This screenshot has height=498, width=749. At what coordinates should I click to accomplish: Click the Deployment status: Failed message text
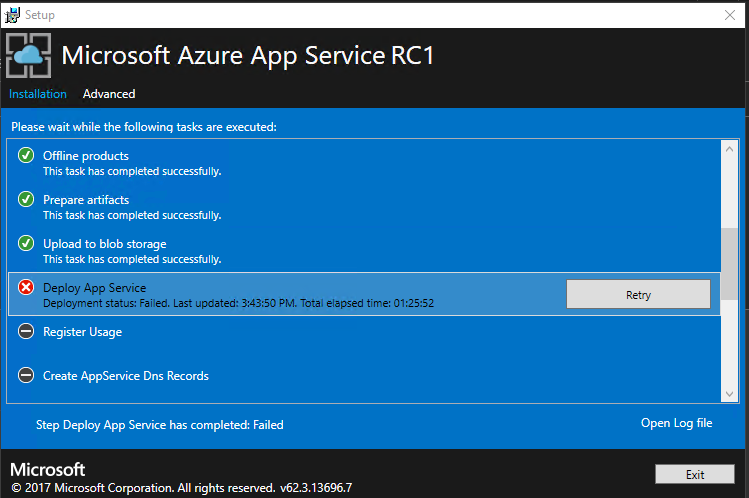238,303
